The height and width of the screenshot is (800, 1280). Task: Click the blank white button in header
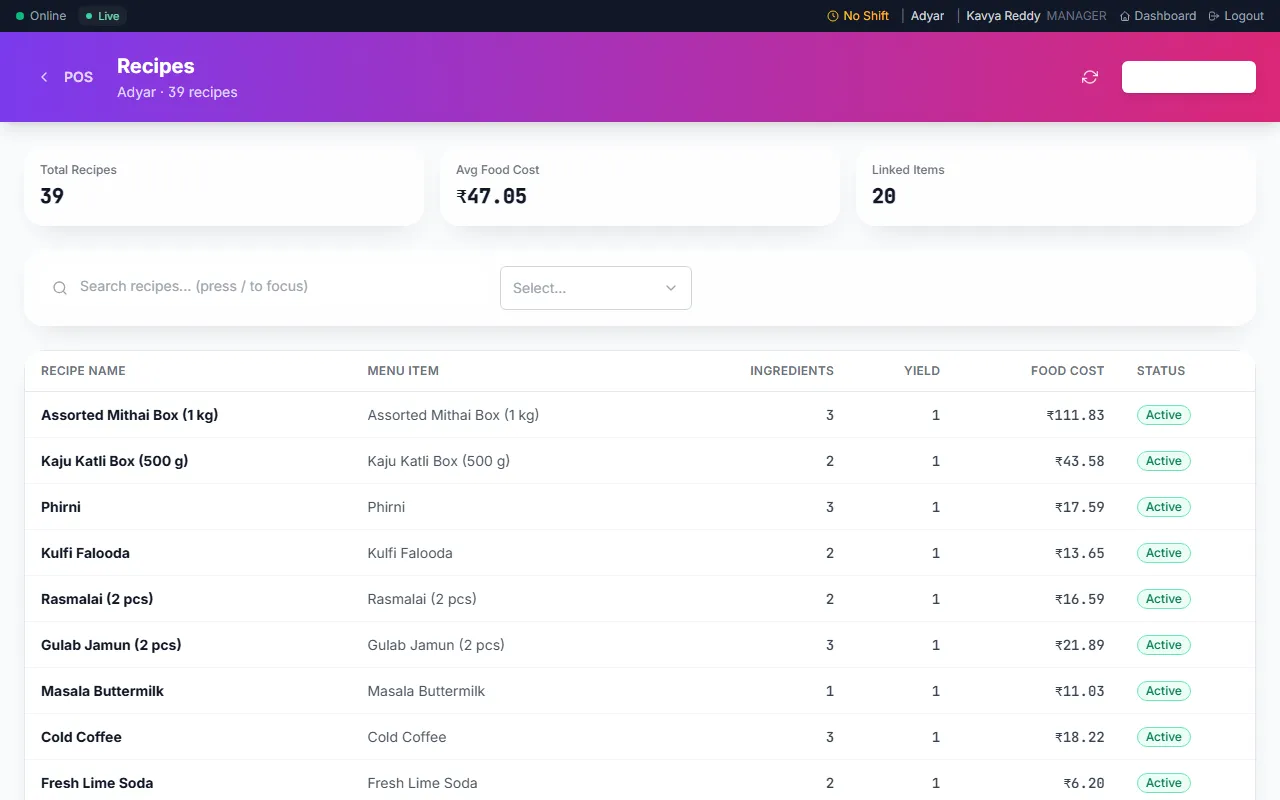[x=1189, y=77]
